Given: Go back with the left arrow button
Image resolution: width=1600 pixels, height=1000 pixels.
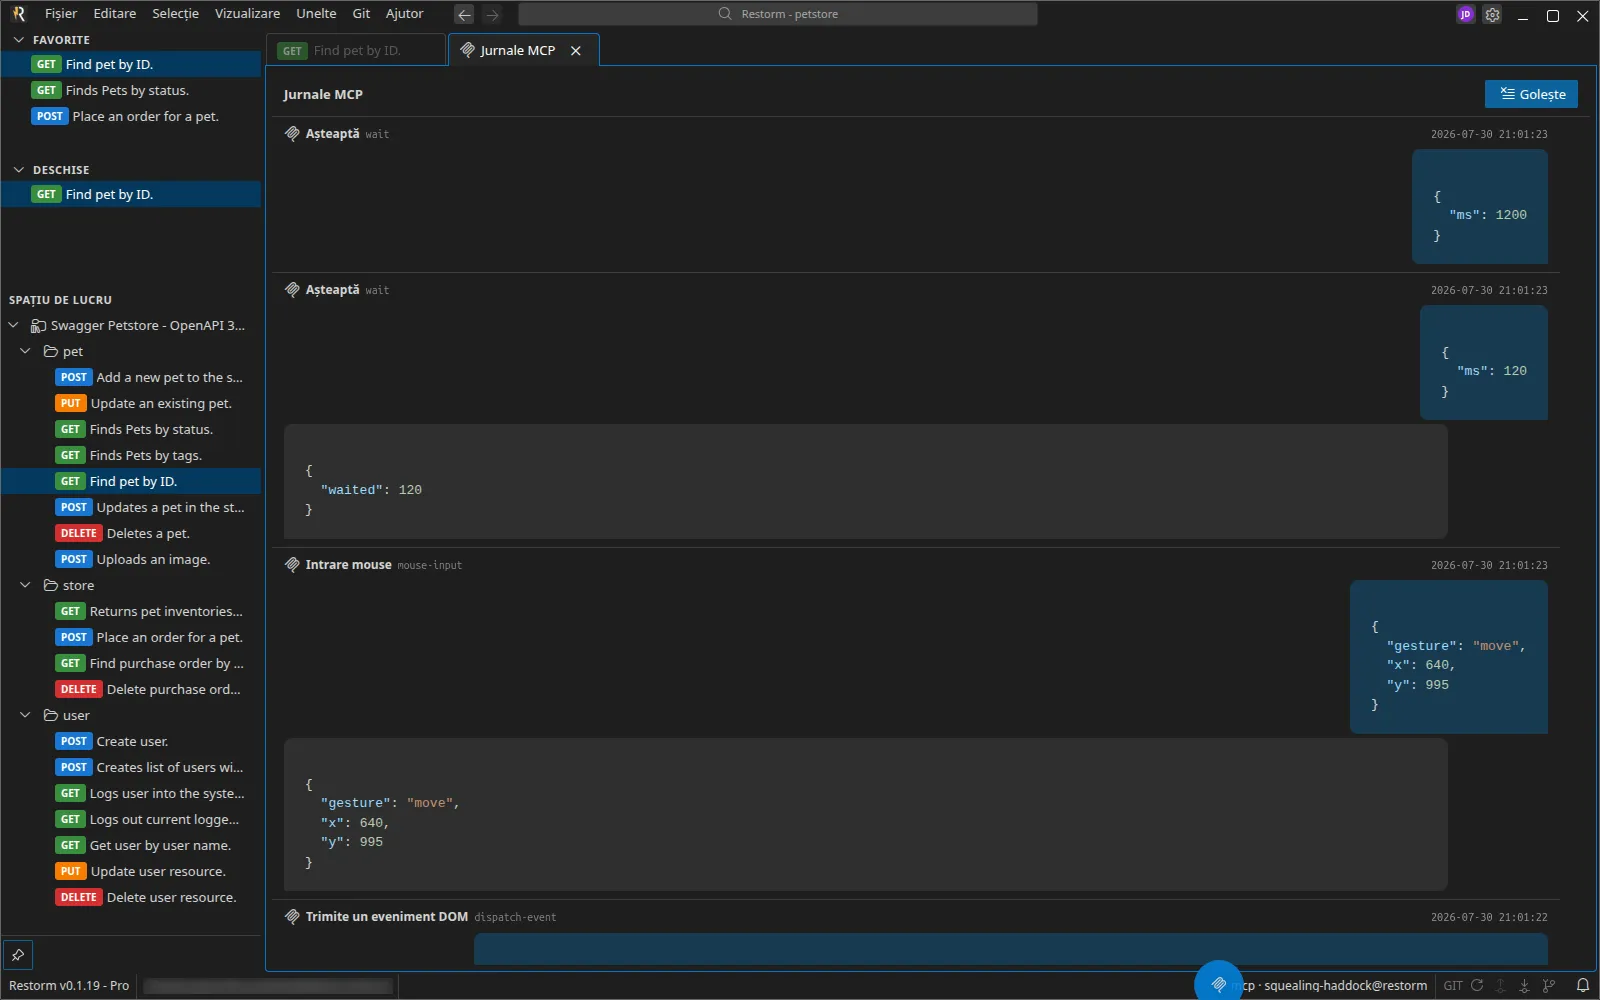Looking at the screenshot, I should tap(464, 14).
